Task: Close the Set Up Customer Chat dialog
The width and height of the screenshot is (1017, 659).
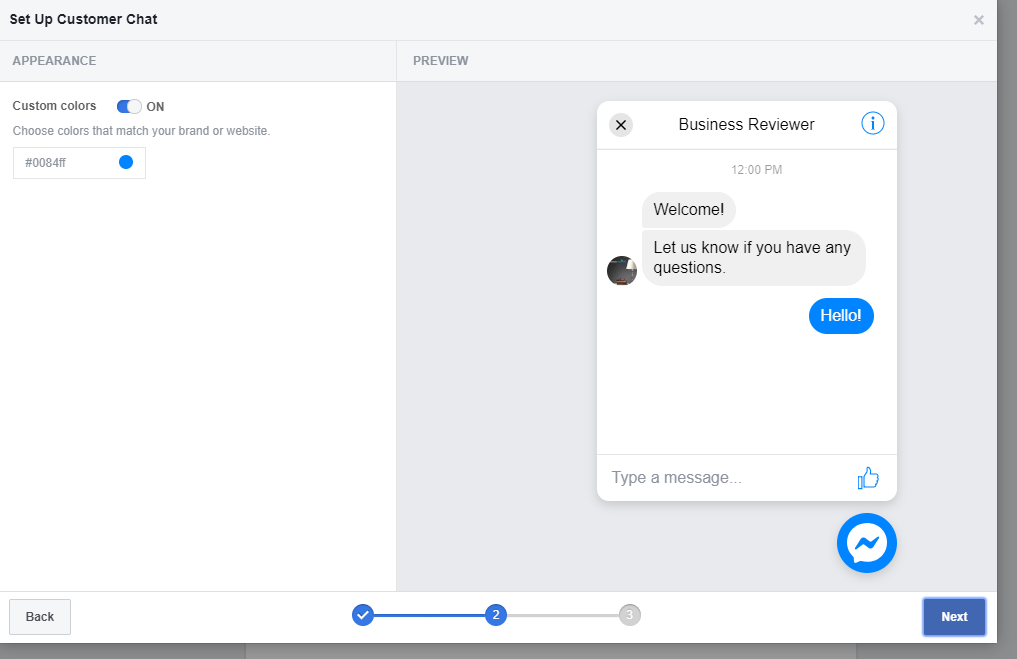Action: 978,20
